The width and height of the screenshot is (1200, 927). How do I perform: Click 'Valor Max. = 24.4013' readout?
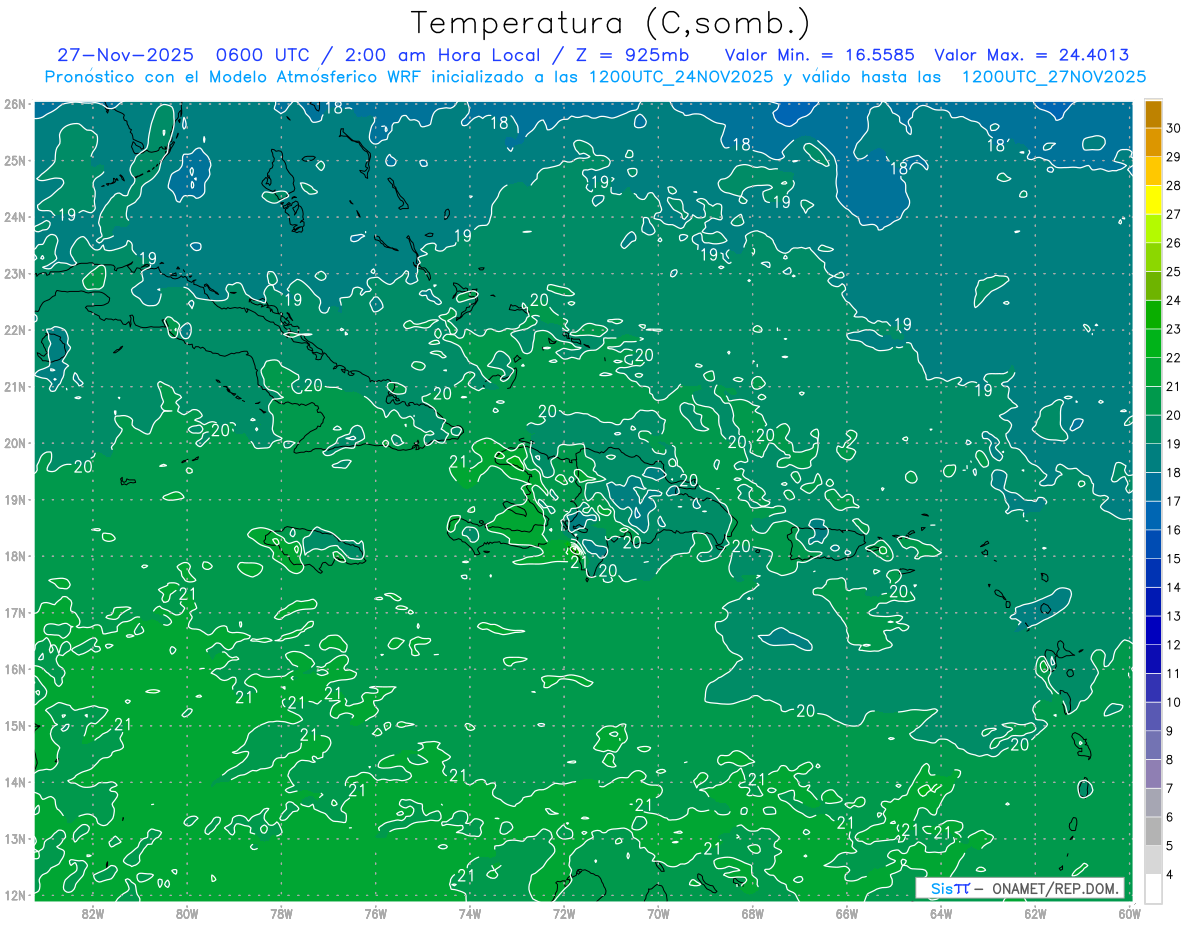(1032, 55)
